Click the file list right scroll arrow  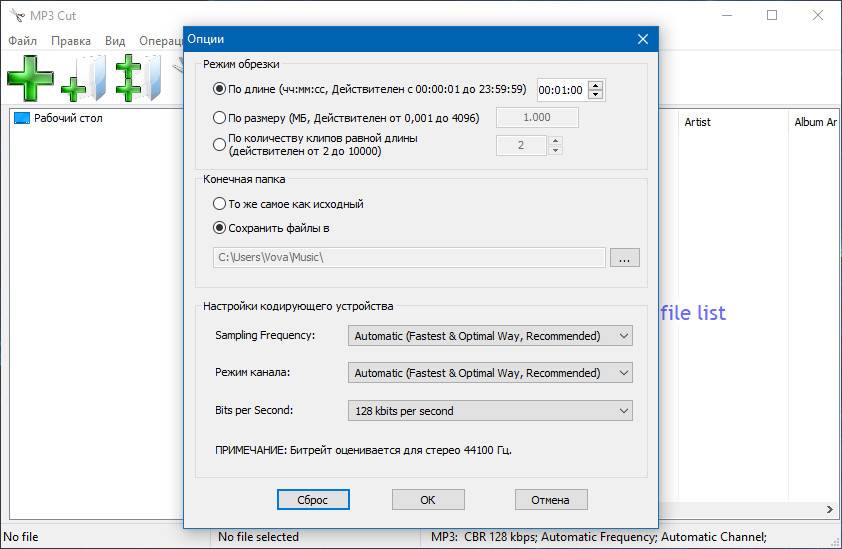click(x=830, y=509)
